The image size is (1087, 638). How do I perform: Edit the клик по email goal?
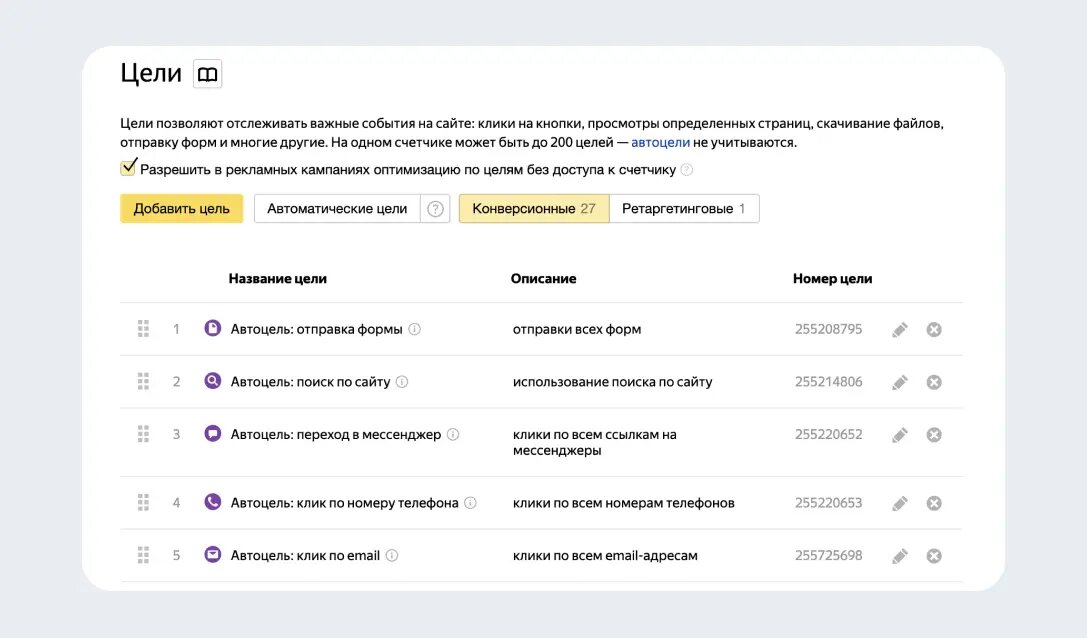[900, 556]
